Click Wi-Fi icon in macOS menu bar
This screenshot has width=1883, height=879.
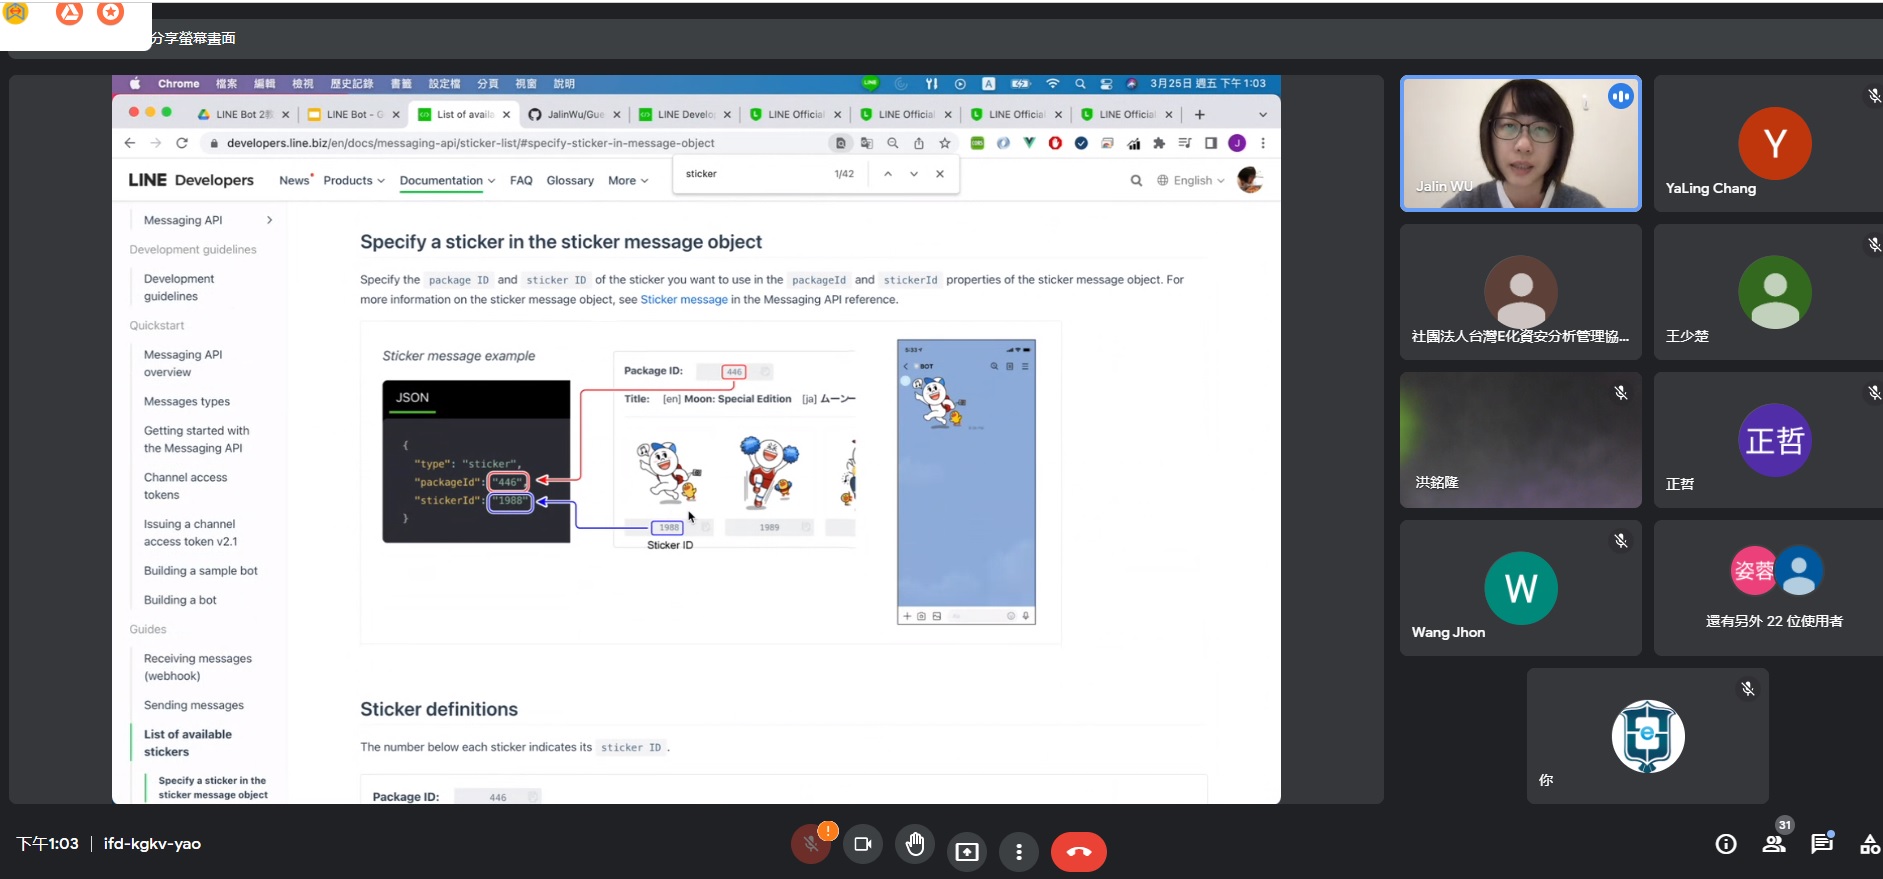click(1052, 84)
